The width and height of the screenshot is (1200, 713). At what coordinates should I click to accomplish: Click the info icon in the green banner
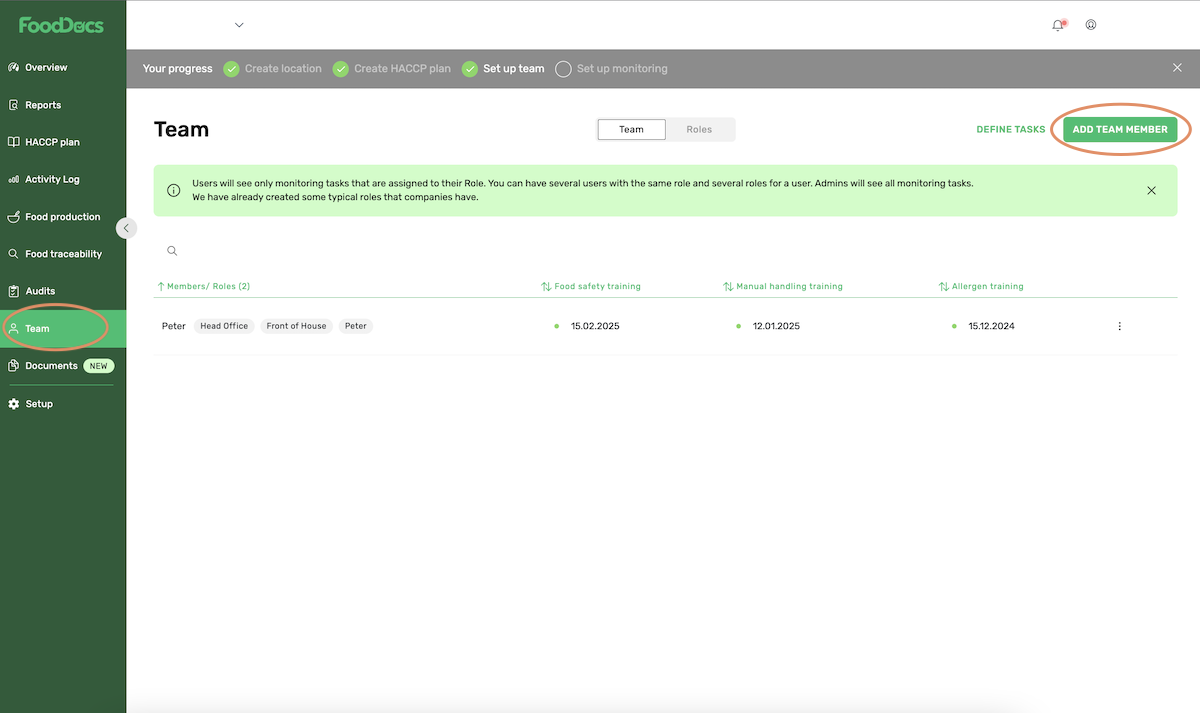(x=173, y=190)
